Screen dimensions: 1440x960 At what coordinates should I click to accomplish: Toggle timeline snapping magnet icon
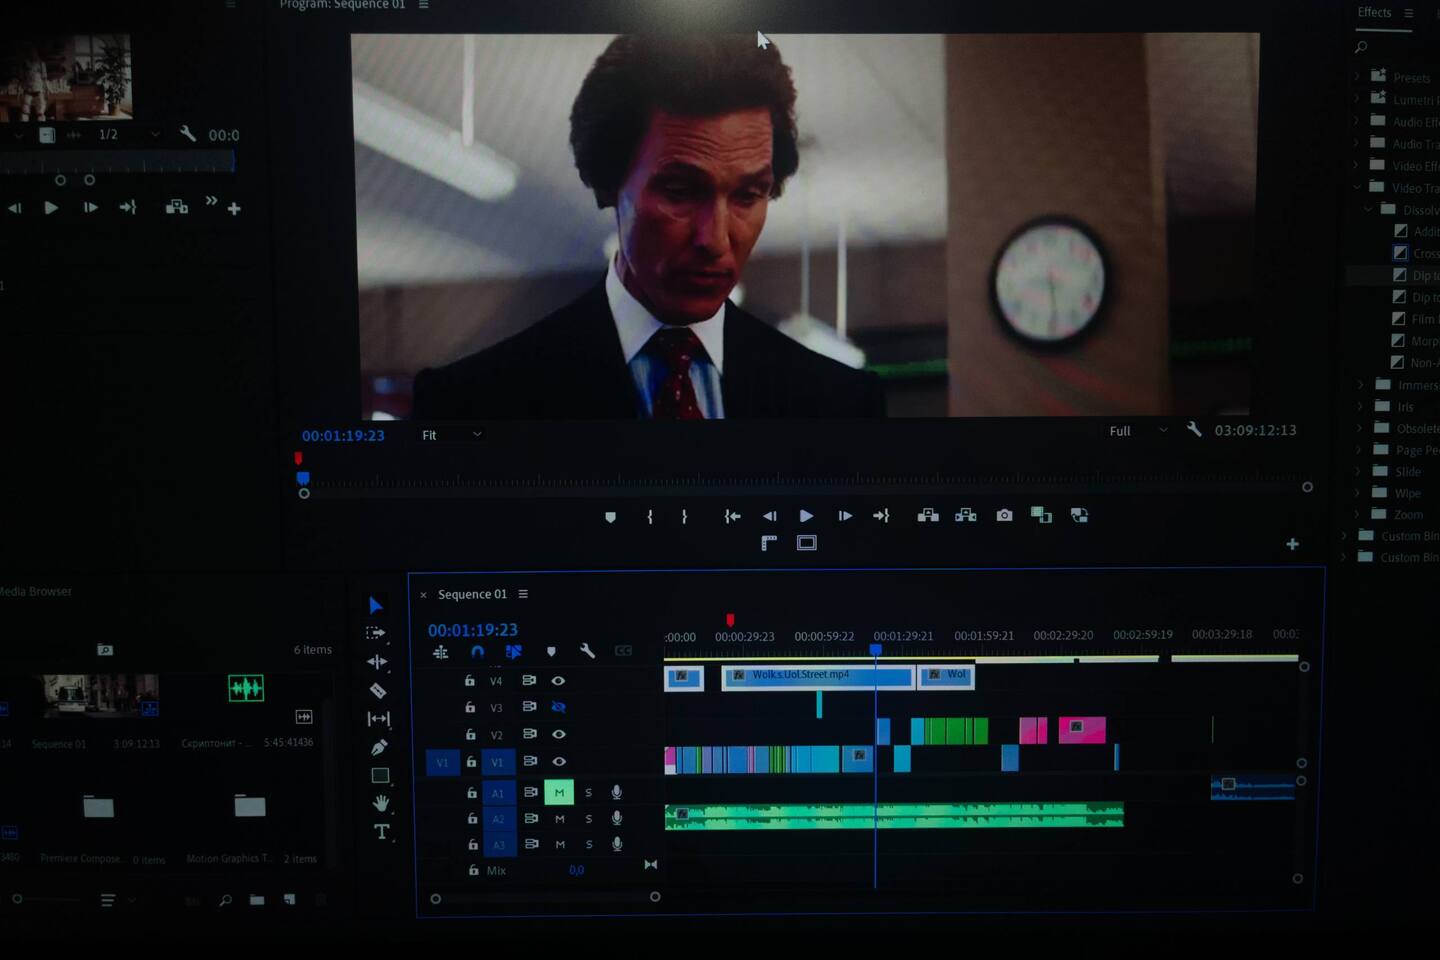pyautogui.click(x=477, y=651)
